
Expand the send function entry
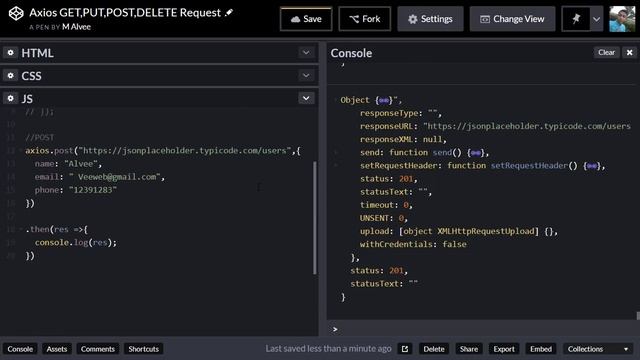[x=336, y=152]
